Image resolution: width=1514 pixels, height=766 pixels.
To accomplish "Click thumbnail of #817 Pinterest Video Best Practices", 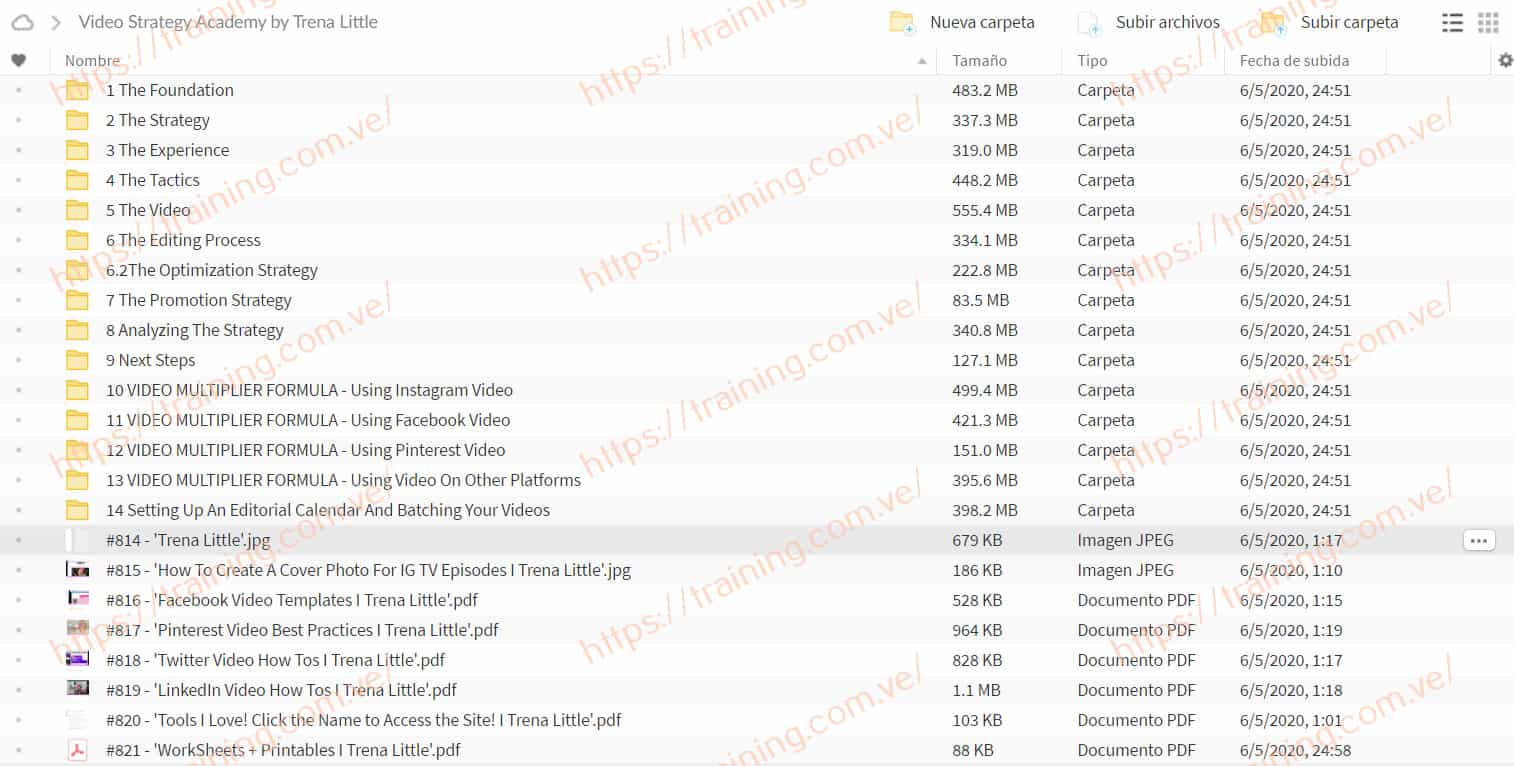I will point(77,628).
